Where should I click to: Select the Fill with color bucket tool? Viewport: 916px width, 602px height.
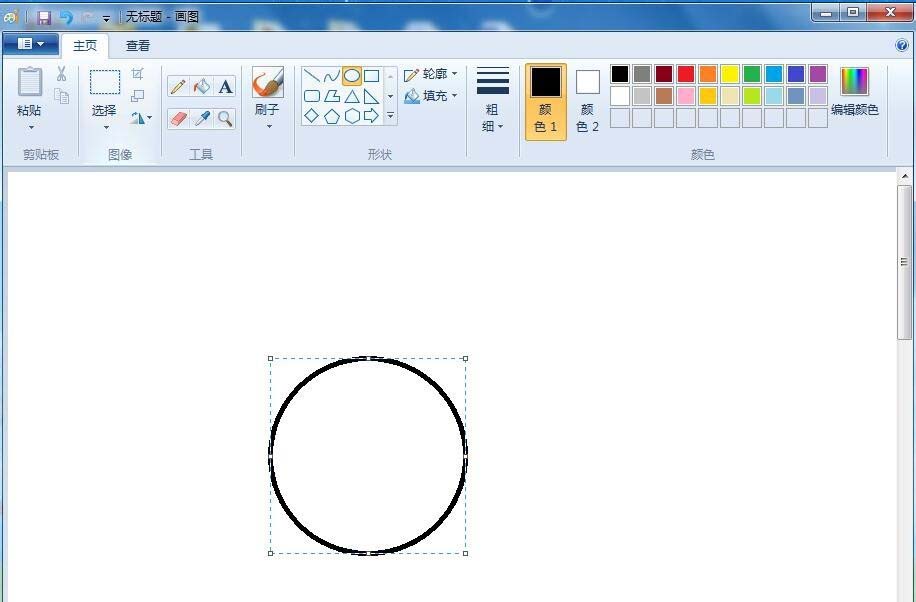(202, 87)
